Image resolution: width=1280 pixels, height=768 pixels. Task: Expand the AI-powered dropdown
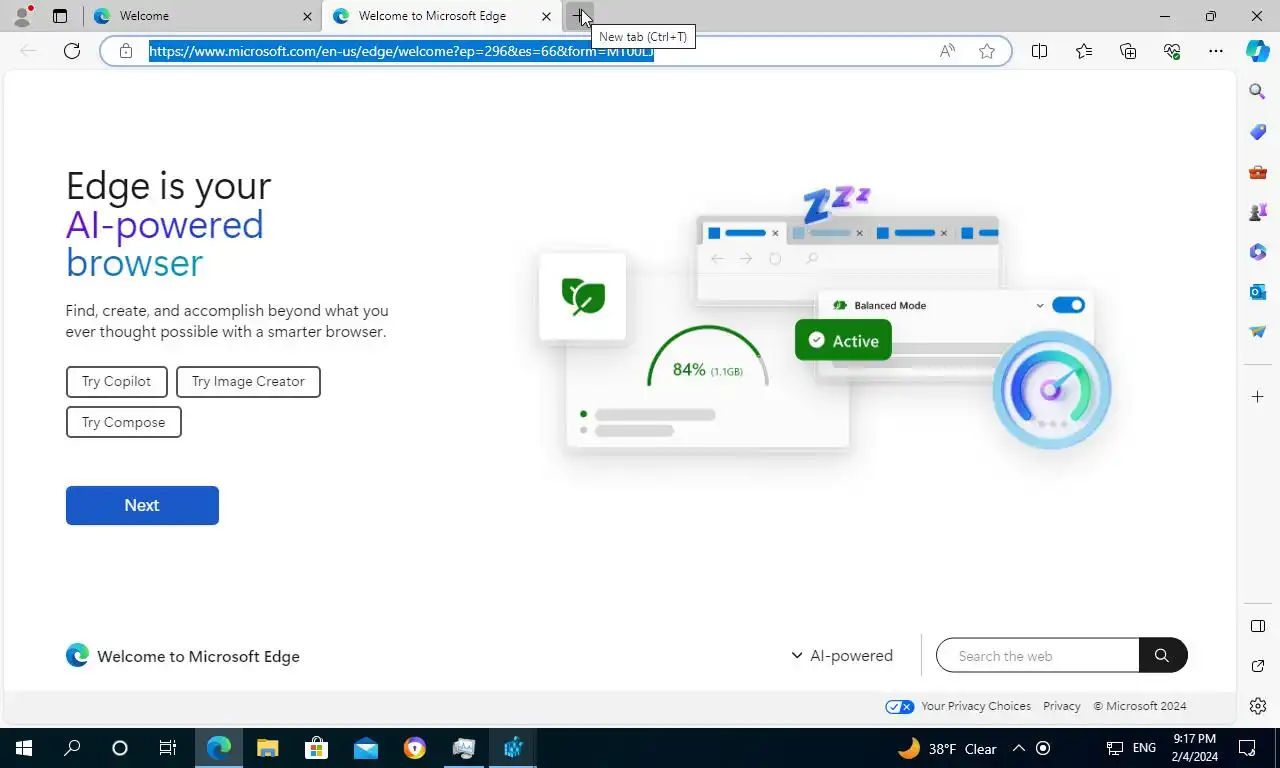pyautogui.click(x=841, y=655)
